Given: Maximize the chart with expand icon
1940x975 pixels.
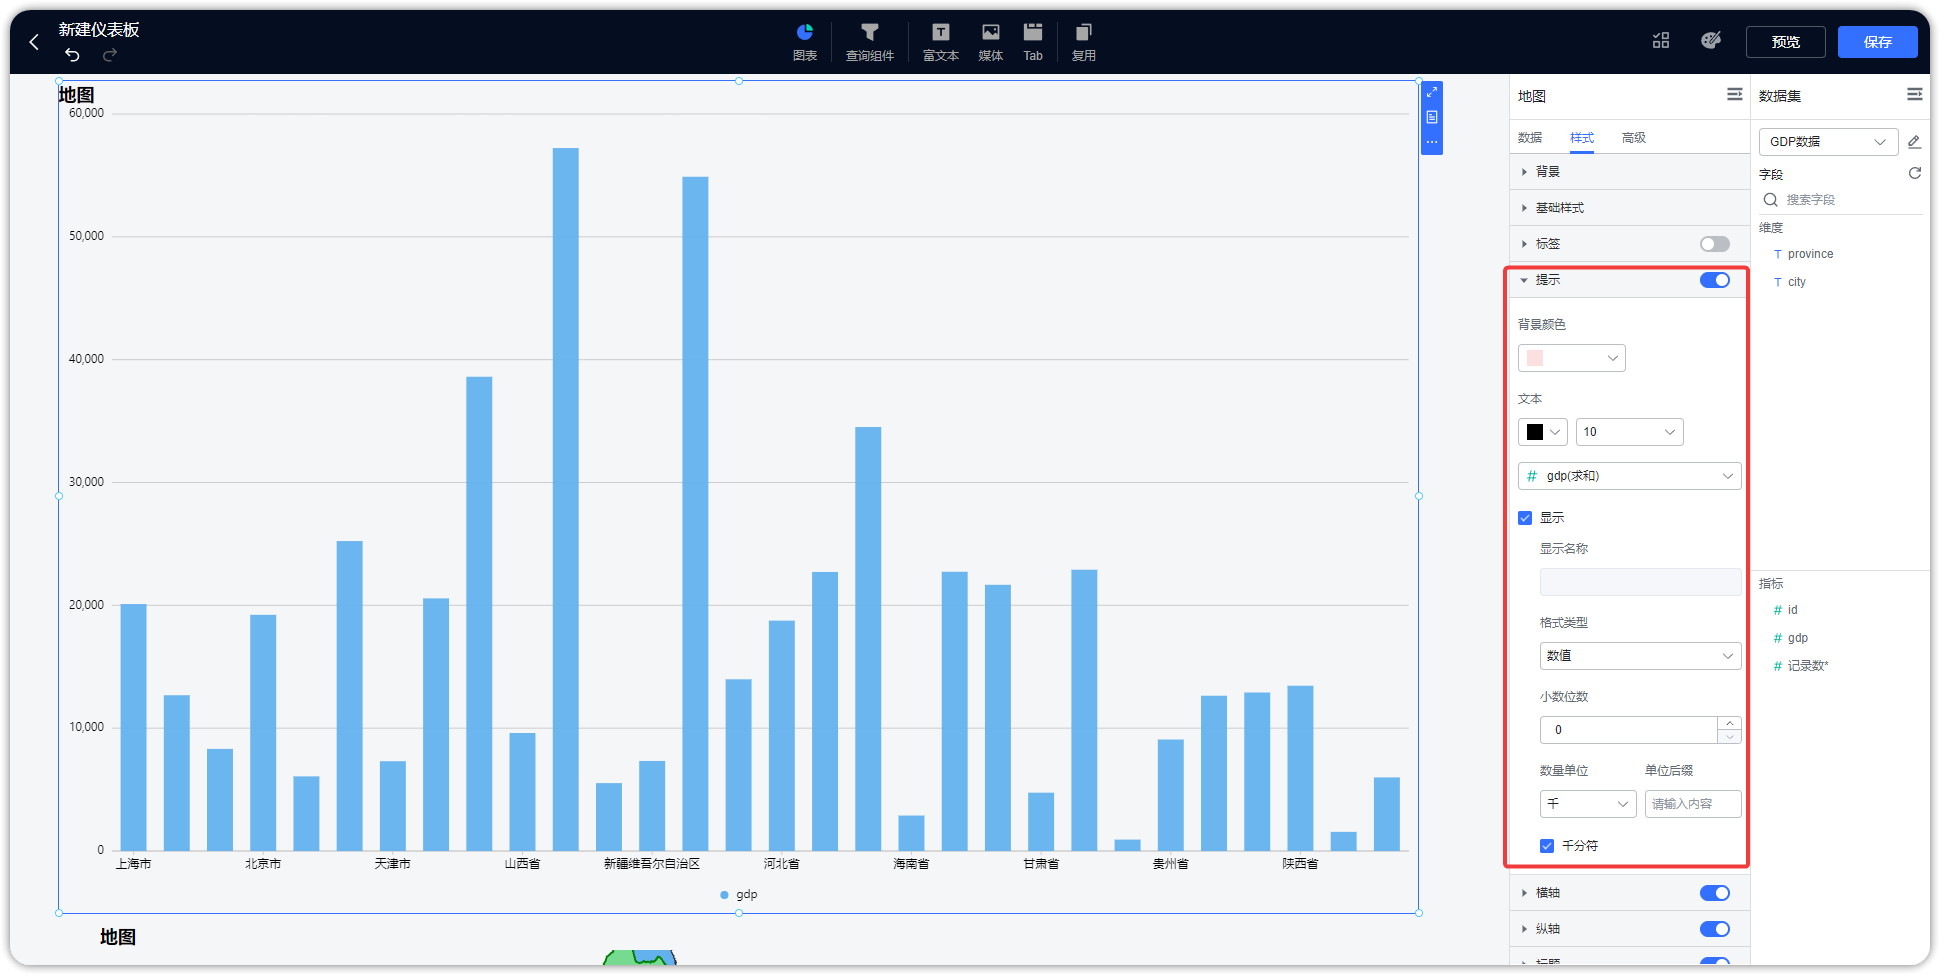Looking at the screenshot, I should [1432, 92].
